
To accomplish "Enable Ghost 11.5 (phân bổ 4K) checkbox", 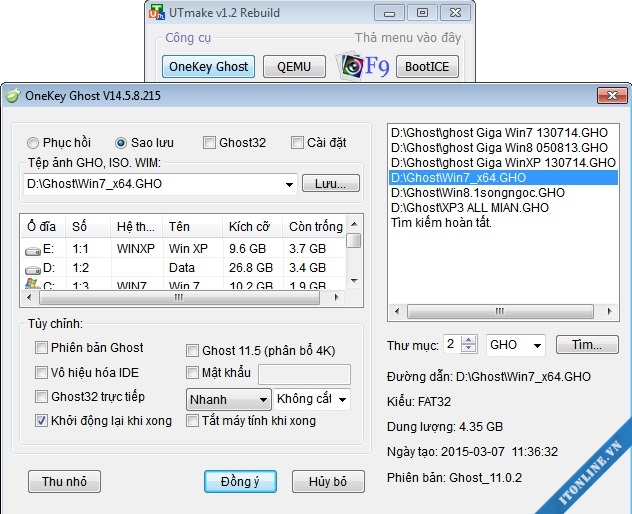I will [192, 351].
